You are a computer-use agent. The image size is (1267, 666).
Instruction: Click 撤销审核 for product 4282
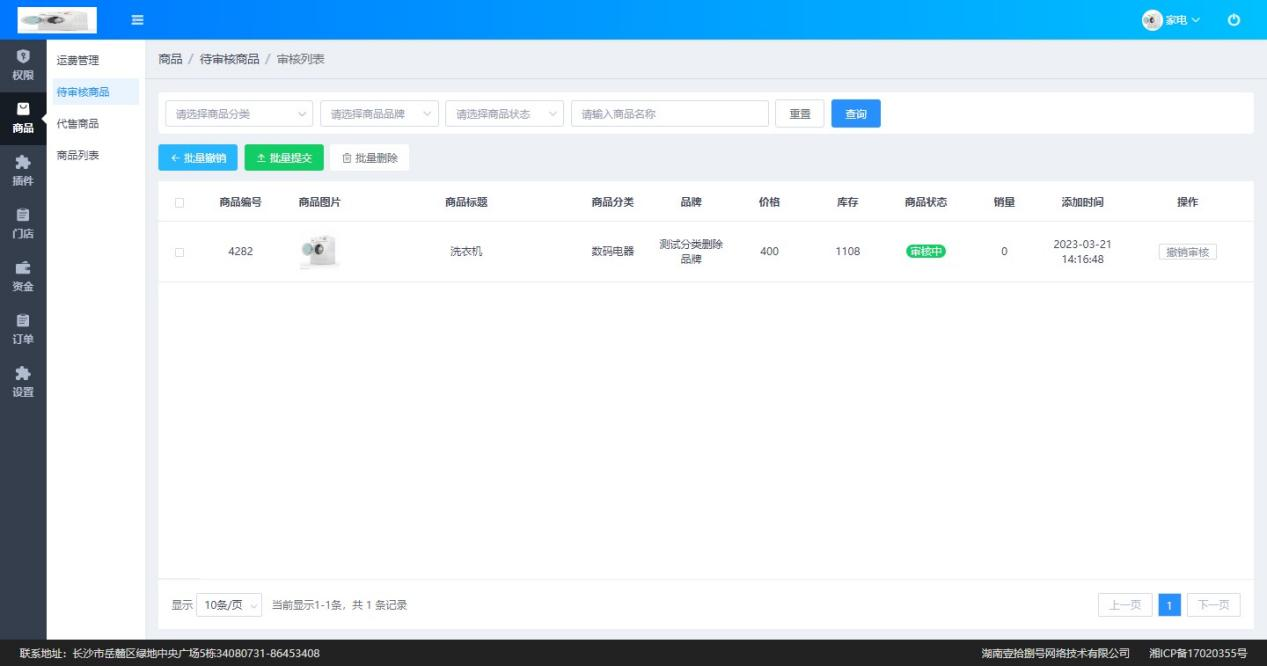1188,252
